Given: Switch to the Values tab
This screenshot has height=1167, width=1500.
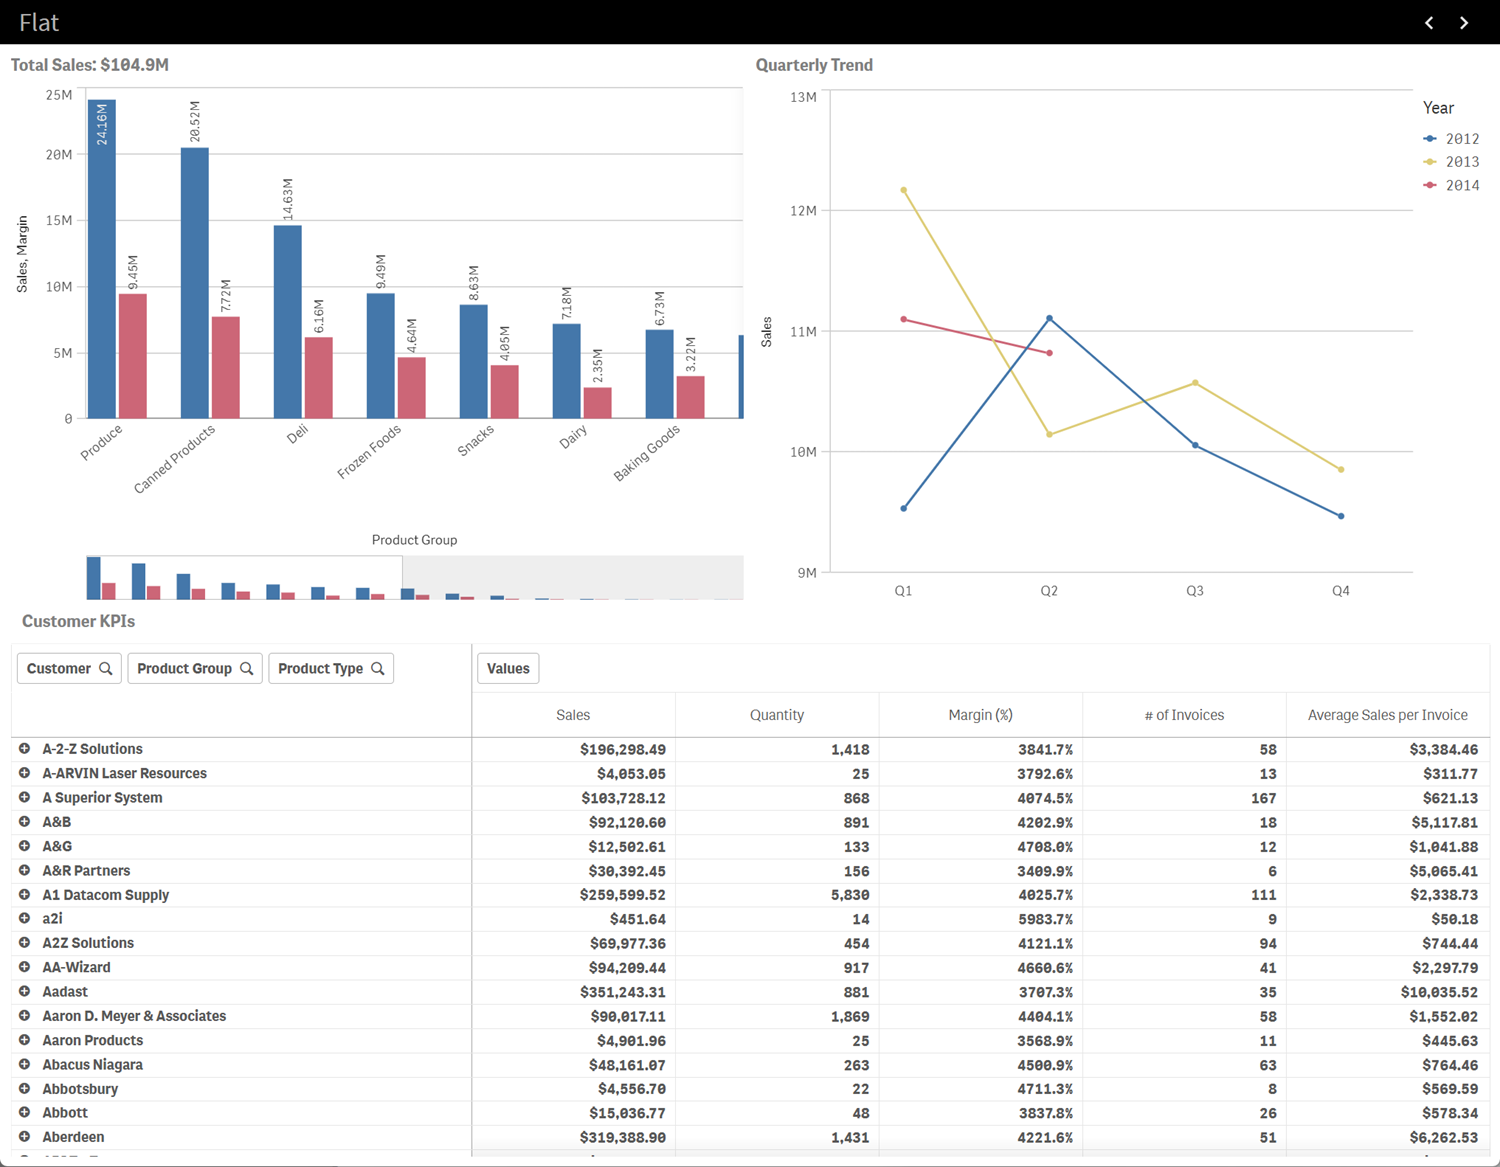Looking at the screenshot, I should (508, 668).
